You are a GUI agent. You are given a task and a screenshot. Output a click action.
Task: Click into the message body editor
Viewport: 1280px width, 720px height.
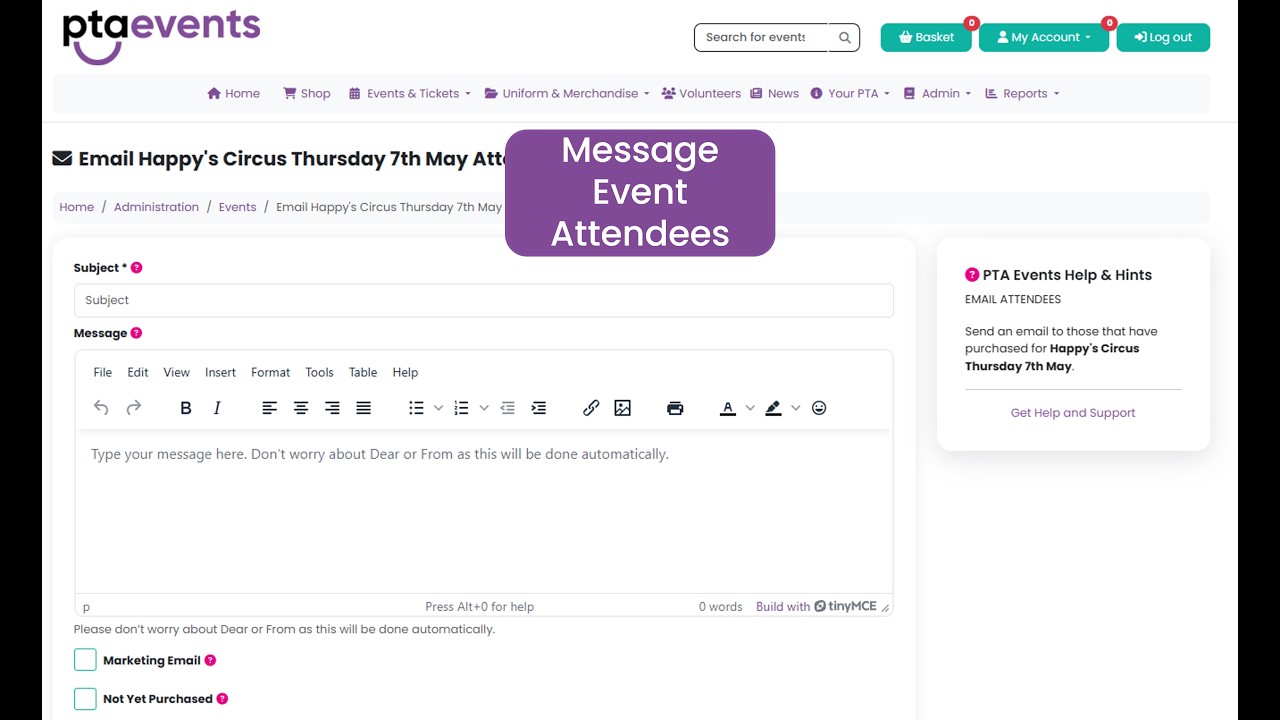(x=484, y=512)
